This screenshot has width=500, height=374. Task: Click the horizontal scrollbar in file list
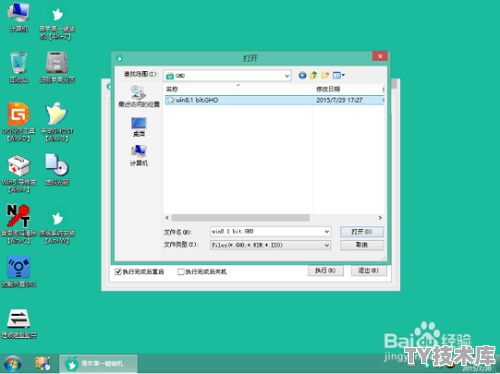point(274,218)
